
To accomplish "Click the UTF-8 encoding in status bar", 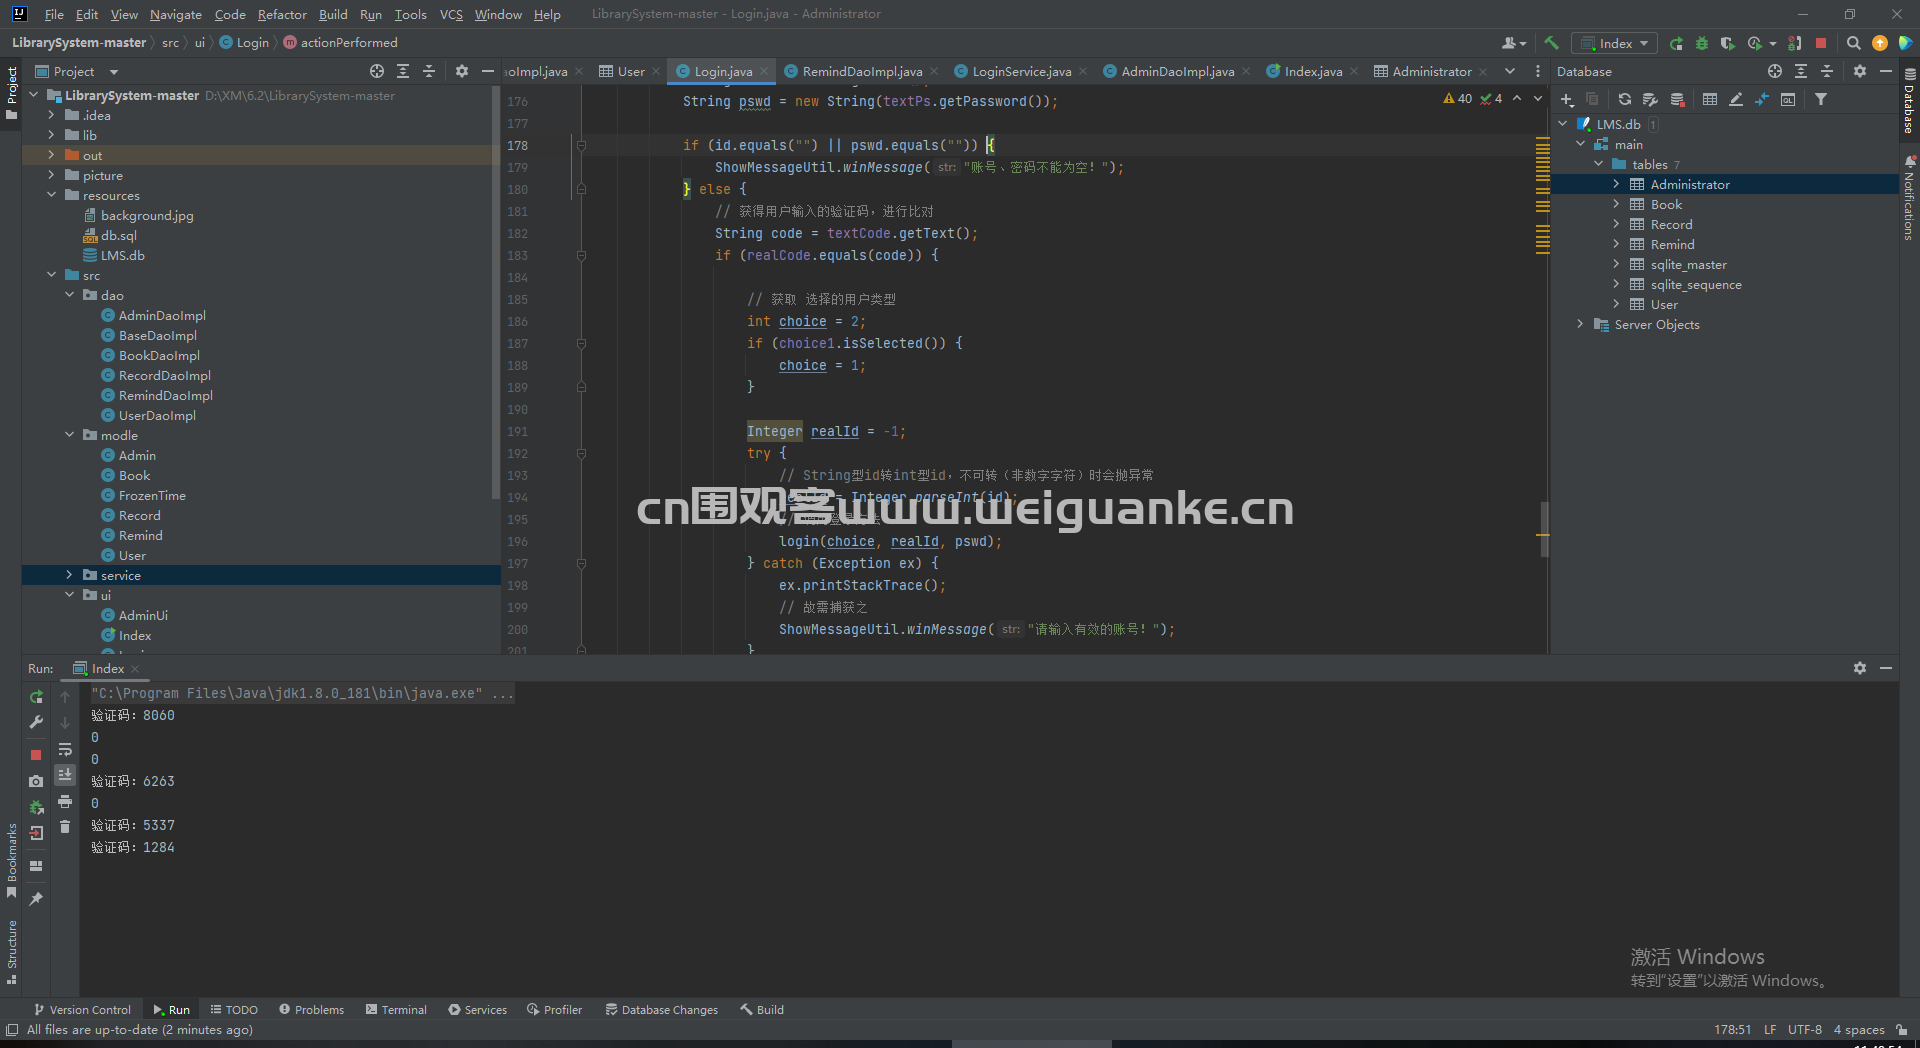I will [x=1804, y=1029].
